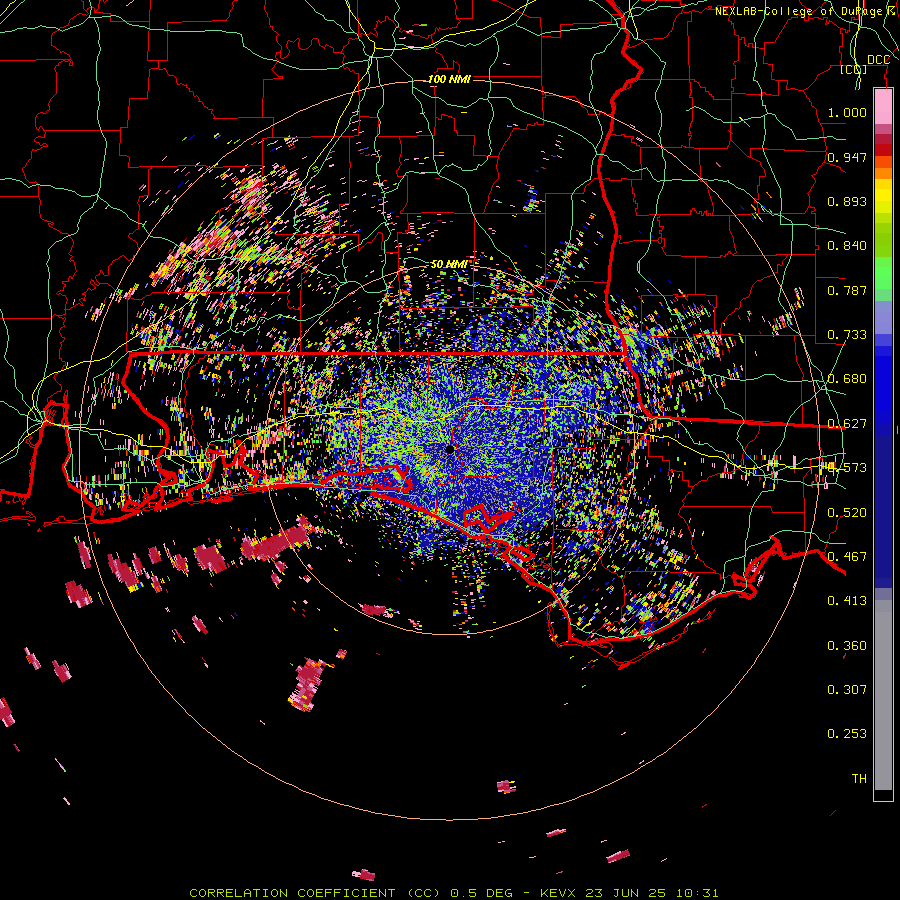Click the 0.680 color scale value
900x900 pixels.
[x=847, y=379]
